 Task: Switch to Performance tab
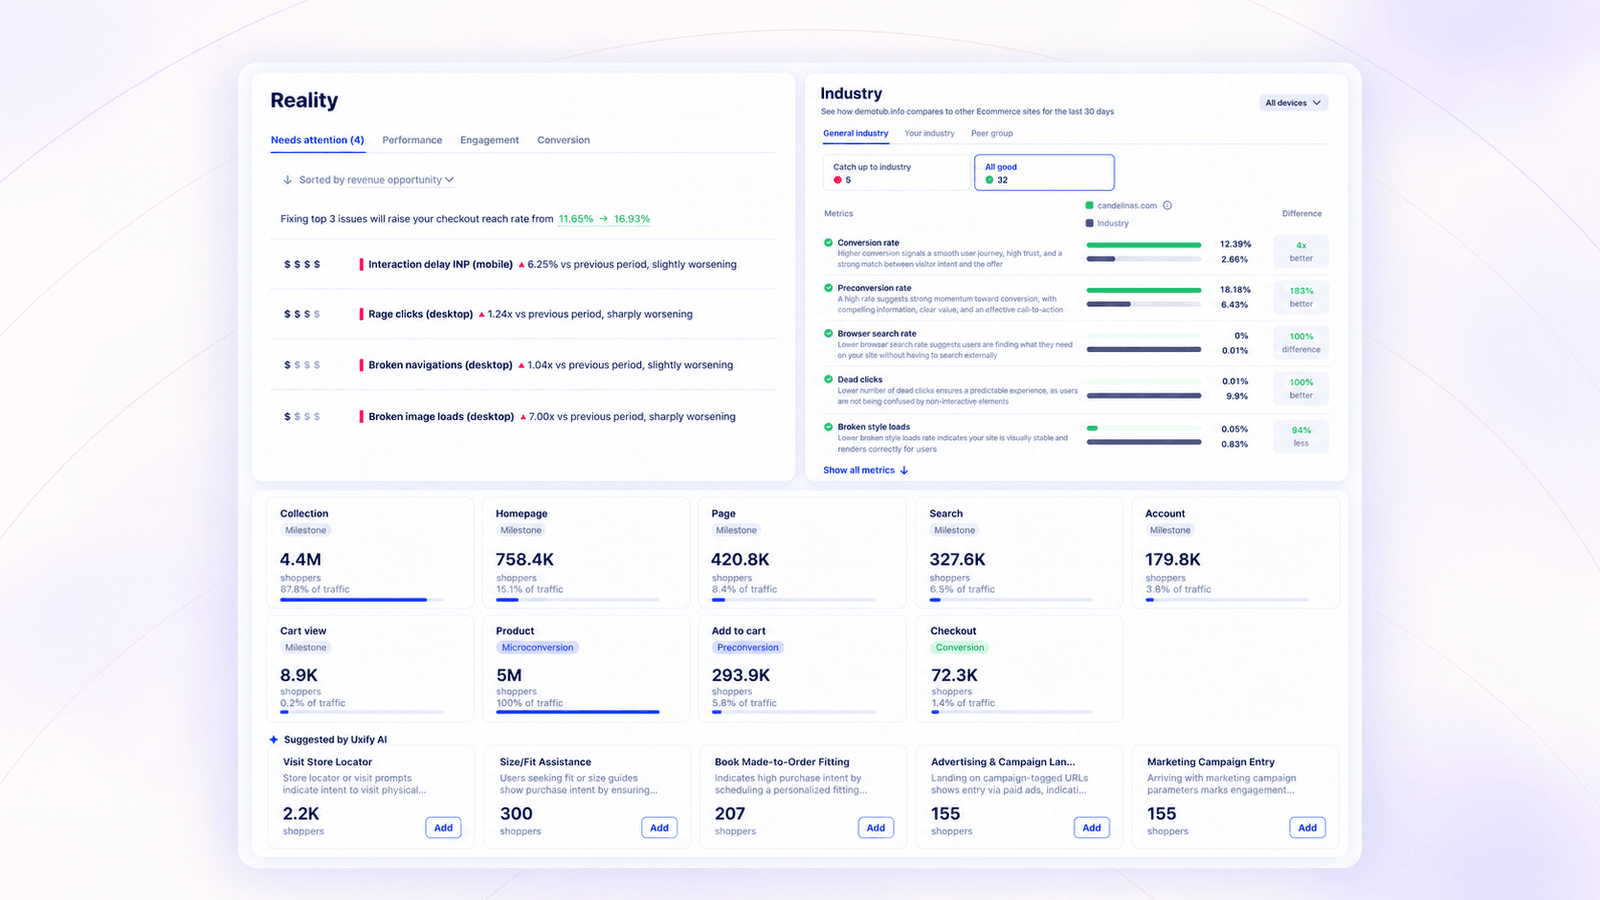(x=412, y=140)
